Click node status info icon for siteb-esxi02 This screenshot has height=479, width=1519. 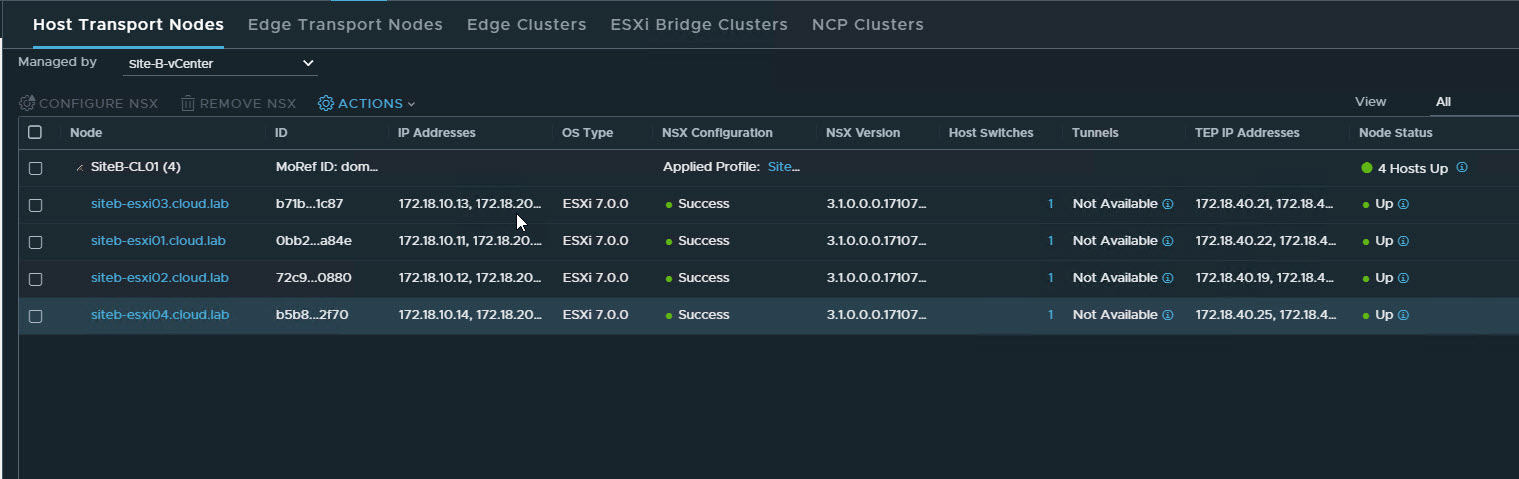click(1403, 278)
